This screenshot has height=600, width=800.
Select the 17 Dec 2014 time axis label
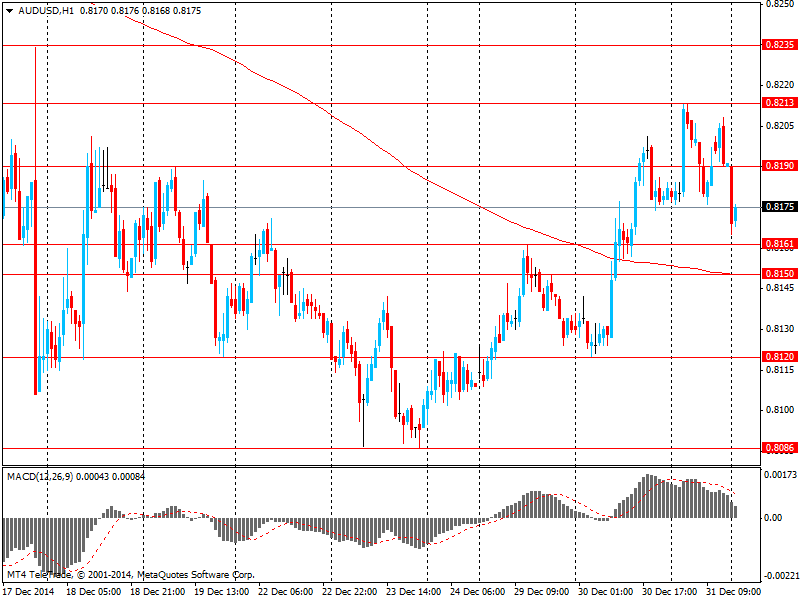pyautogui.click(x=29, y=591)
